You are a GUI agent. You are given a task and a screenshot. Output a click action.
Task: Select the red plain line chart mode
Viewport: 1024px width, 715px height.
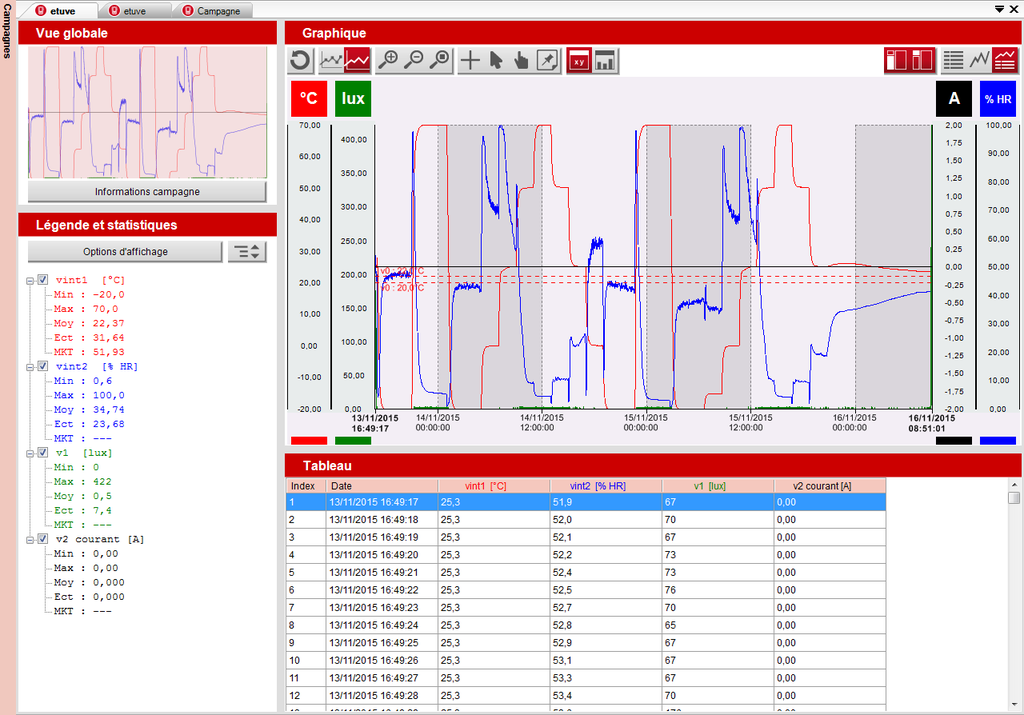click(357, 61)
